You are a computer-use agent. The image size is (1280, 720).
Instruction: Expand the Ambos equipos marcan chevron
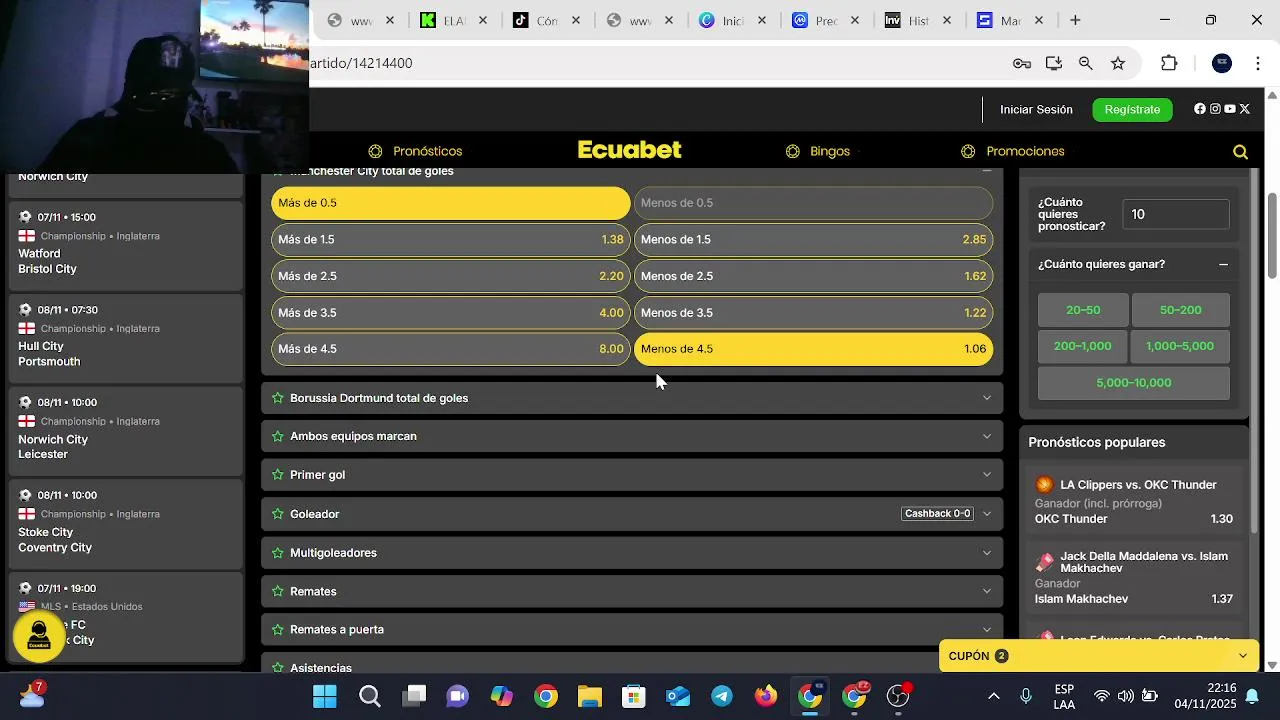pos(987,436)
